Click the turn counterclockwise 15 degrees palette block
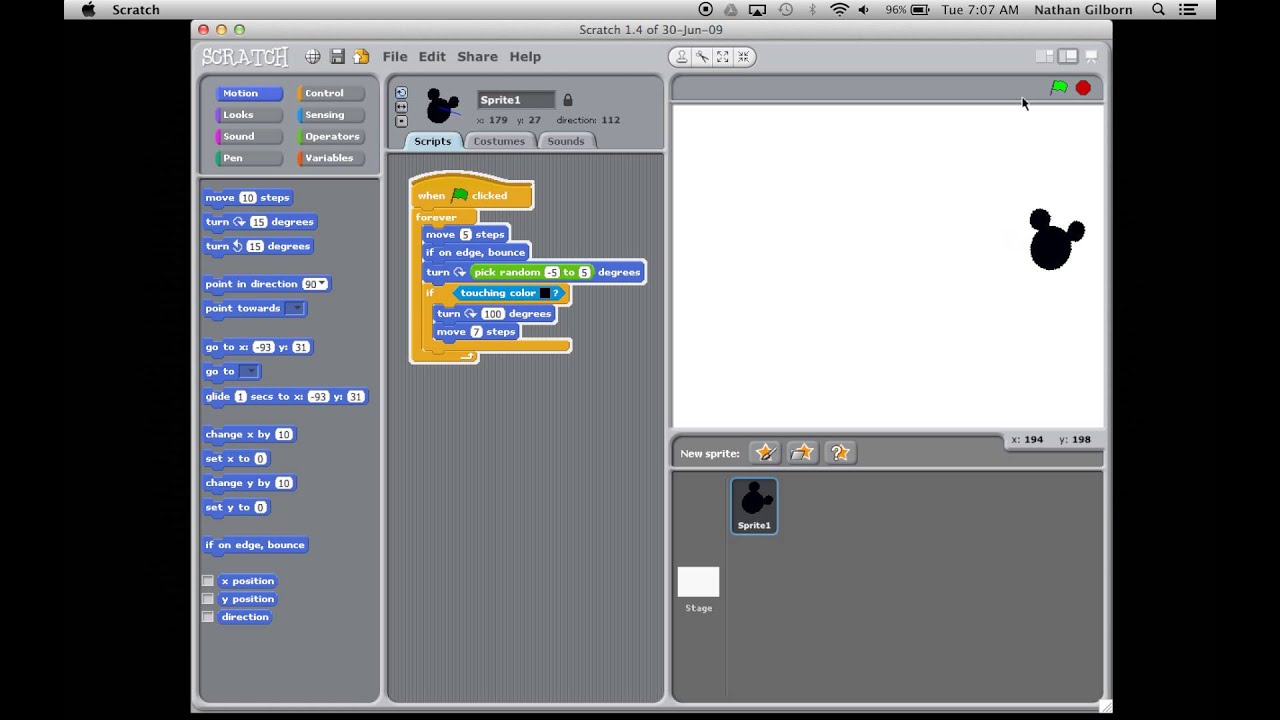Image resolution: width=1280 pixels, height=720 pixels. point(258,246)
